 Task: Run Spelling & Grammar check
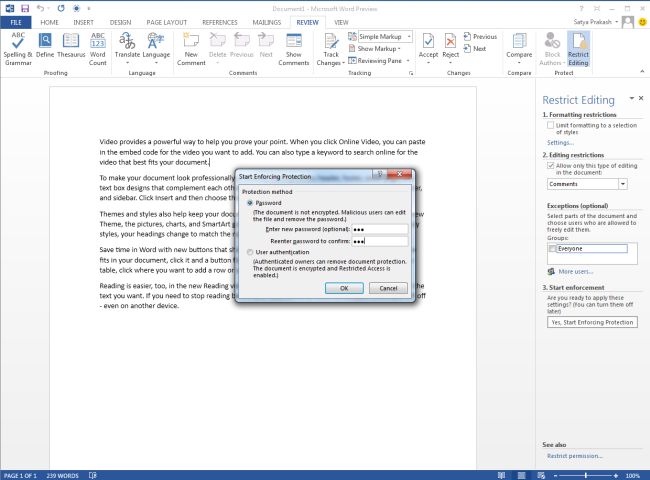point(18,49)
